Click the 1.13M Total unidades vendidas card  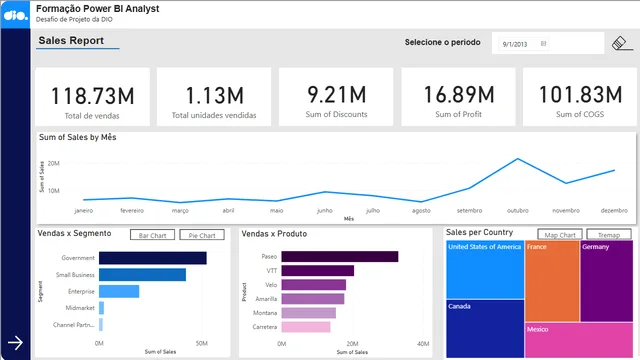point(214,97)
